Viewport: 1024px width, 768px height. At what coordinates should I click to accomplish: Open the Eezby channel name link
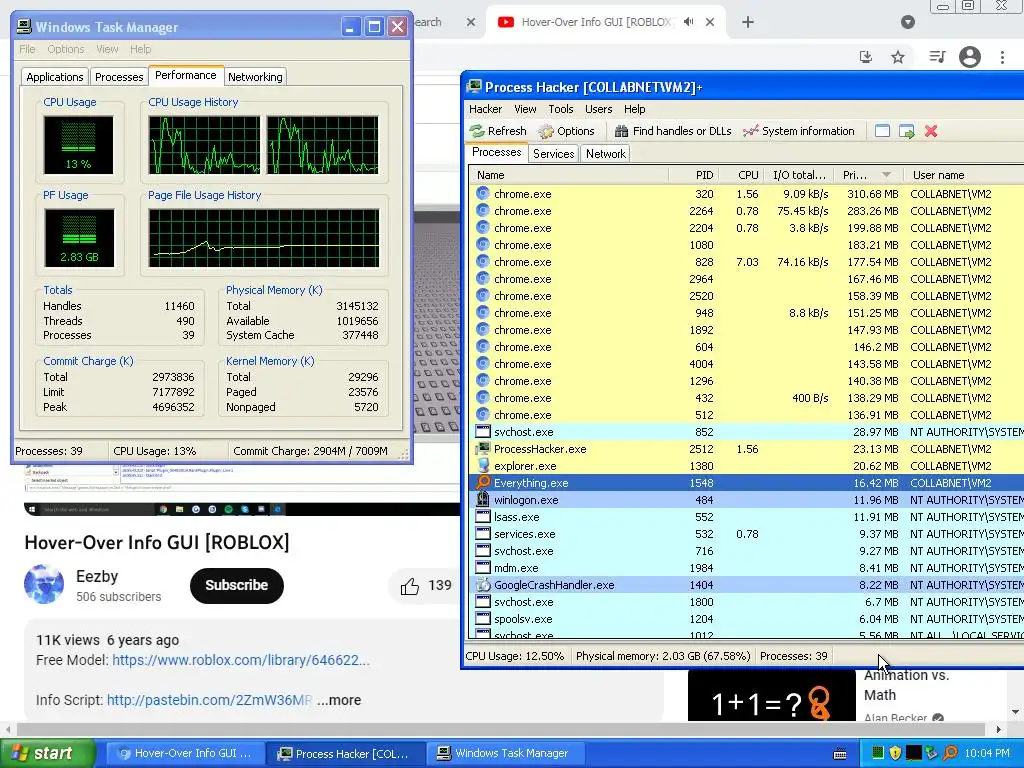click(97, 577)
